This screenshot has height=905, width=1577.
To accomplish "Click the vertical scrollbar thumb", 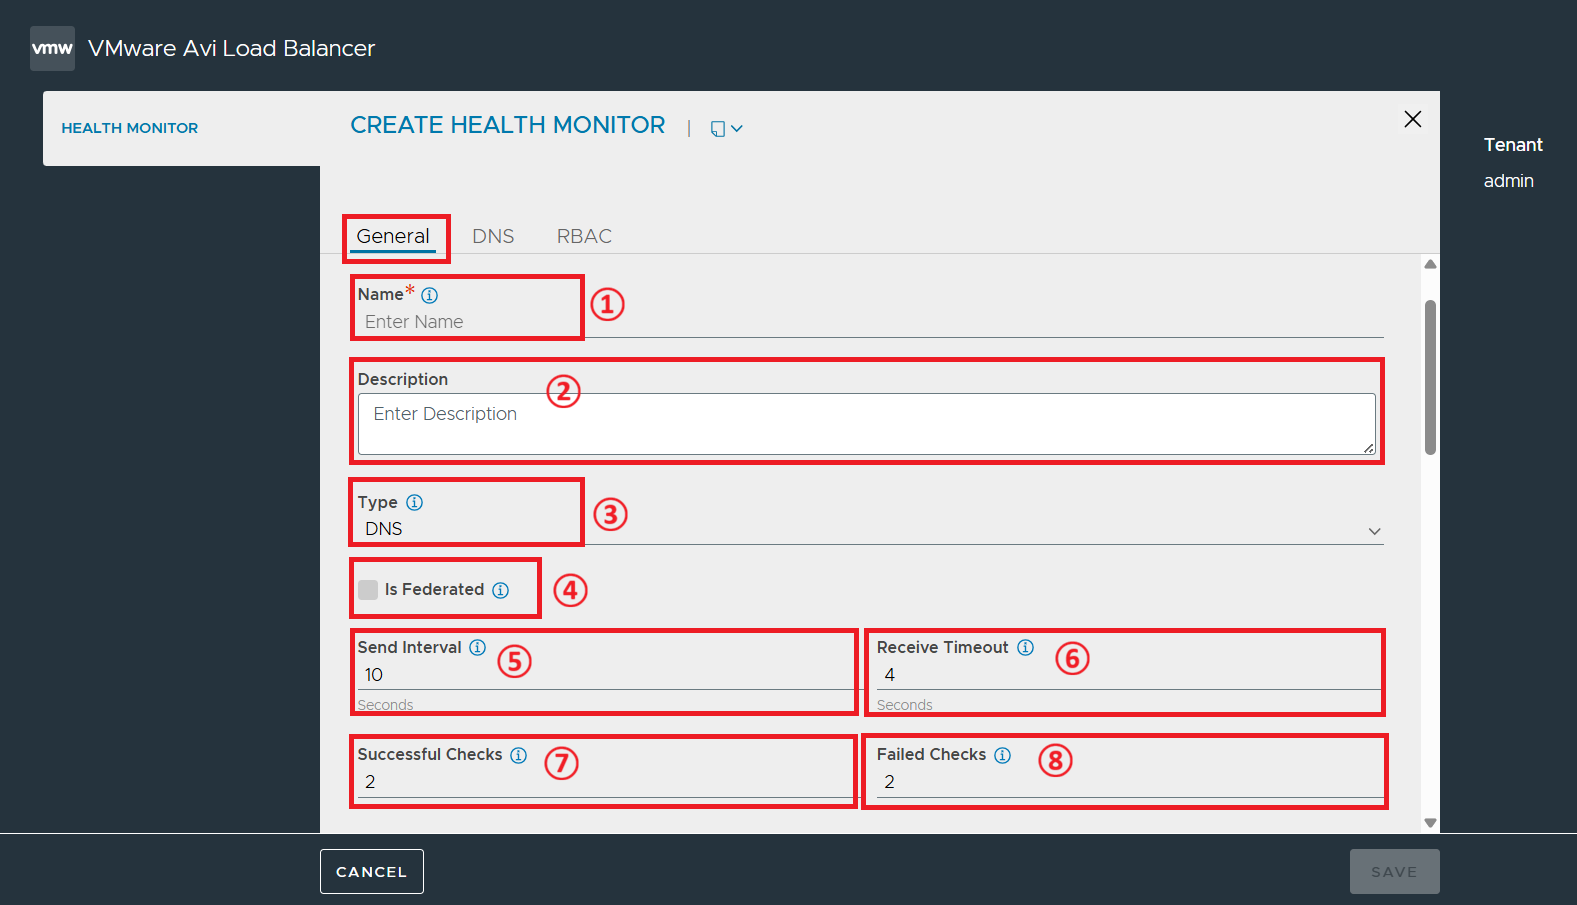I will click(1430, 377).
